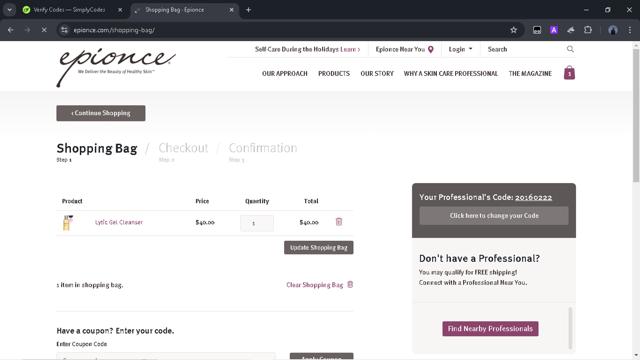Click the search magnifier icon
640x360 pixels.
click(x=570, y=49)
